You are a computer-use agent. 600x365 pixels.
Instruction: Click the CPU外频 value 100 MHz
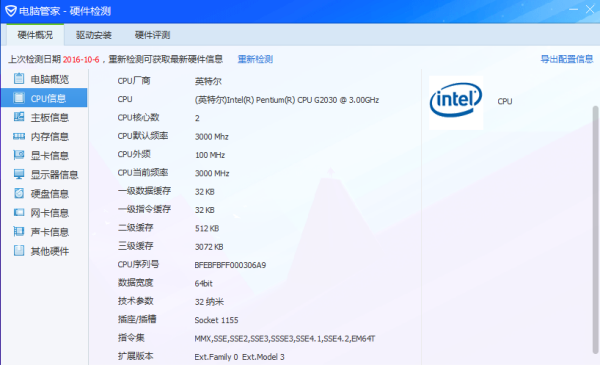[x=210, y=155]
